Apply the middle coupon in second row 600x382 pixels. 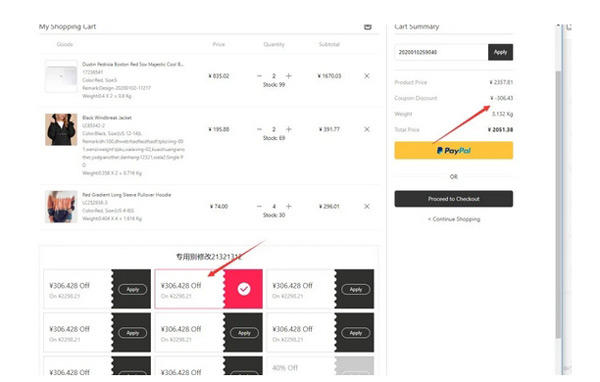click(x=244, y=333)
